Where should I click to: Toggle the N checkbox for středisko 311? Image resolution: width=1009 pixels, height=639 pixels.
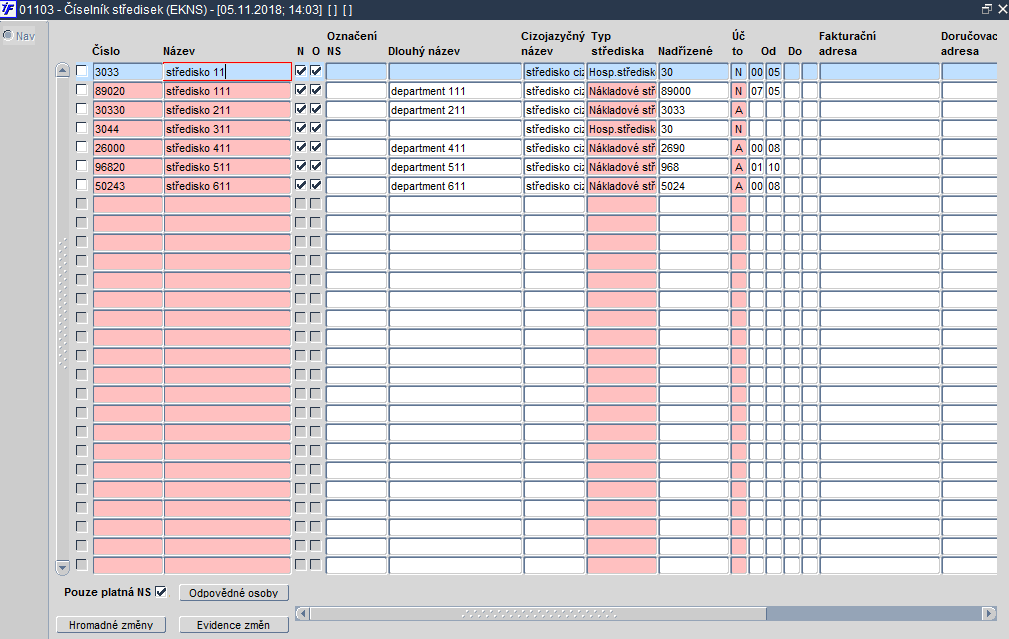coord(301,128)
